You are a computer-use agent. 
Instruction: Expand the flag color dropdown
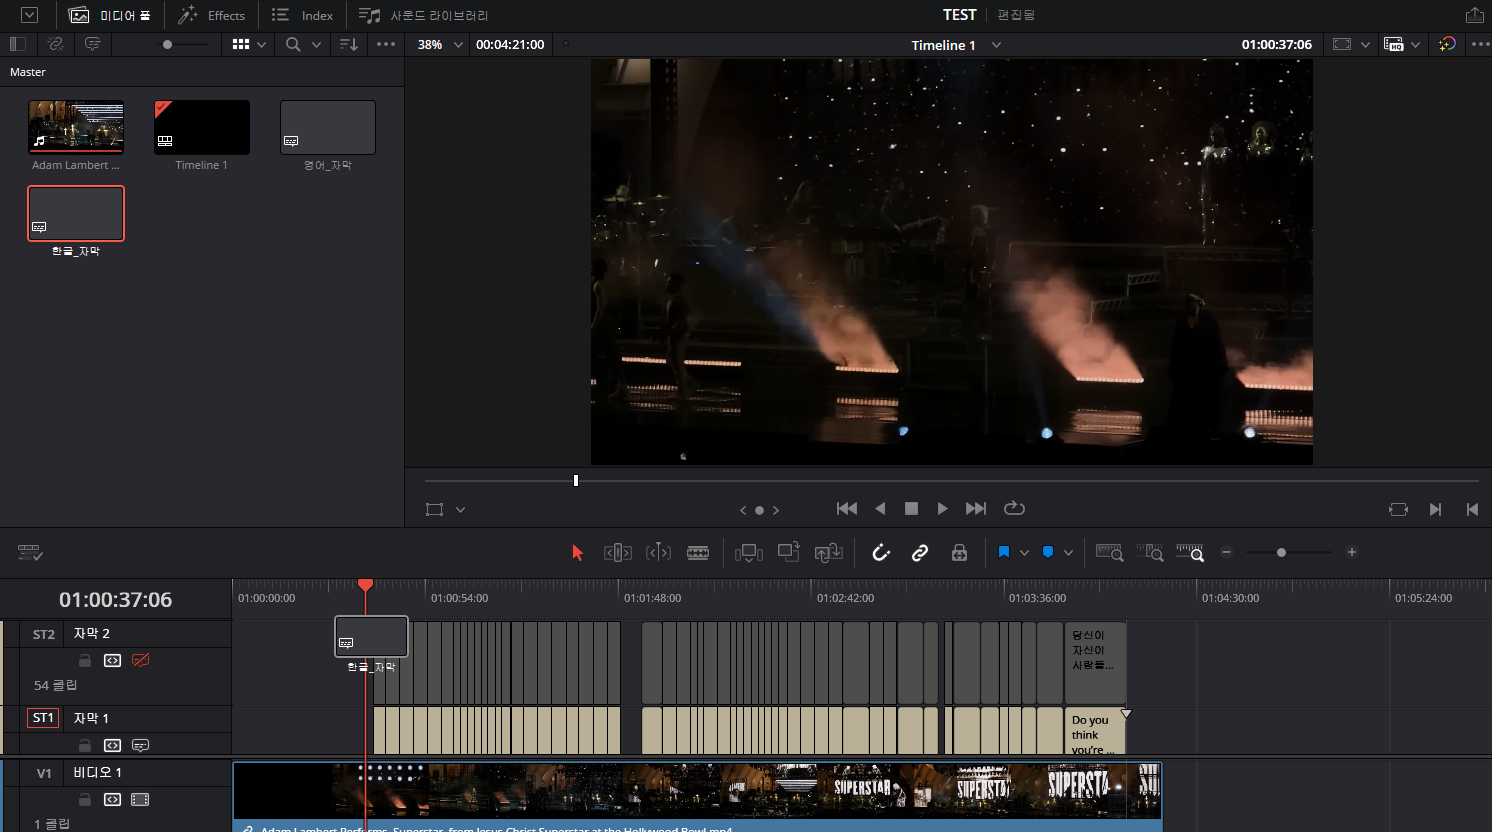[x=1024, y=553]
